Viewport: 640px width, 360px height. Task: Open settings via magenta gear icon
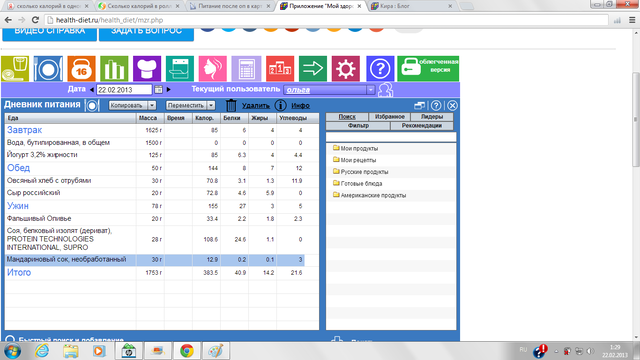tap(346, 69)
